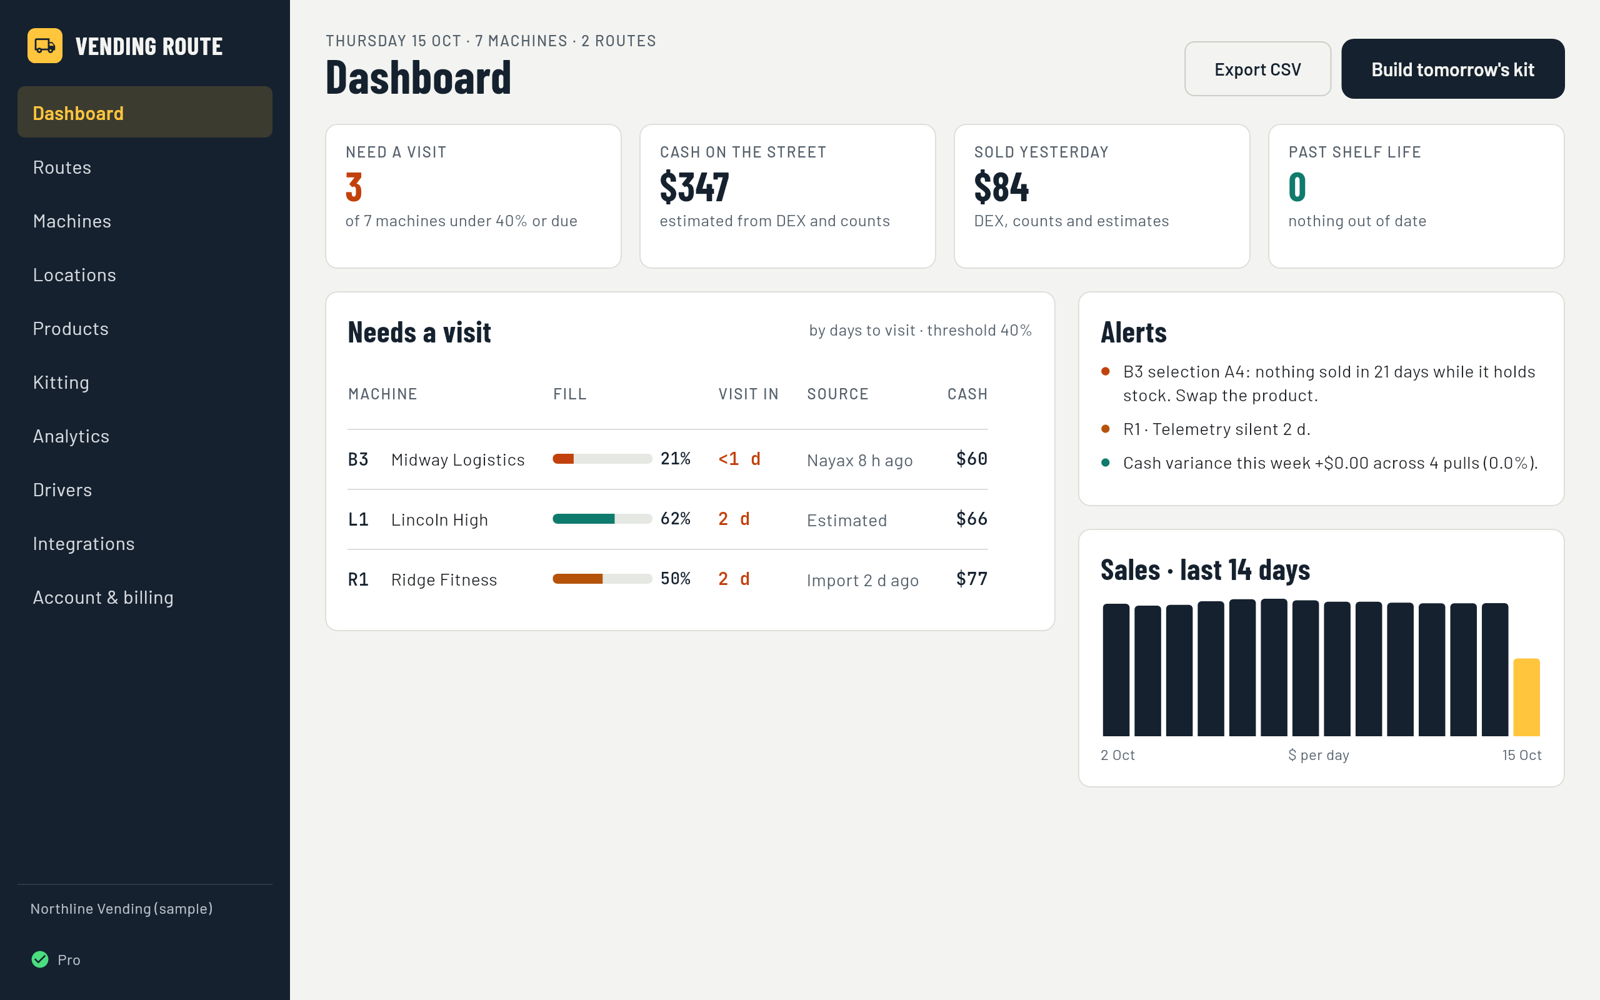Open the Dashboard menu item

tap(145, 112)
